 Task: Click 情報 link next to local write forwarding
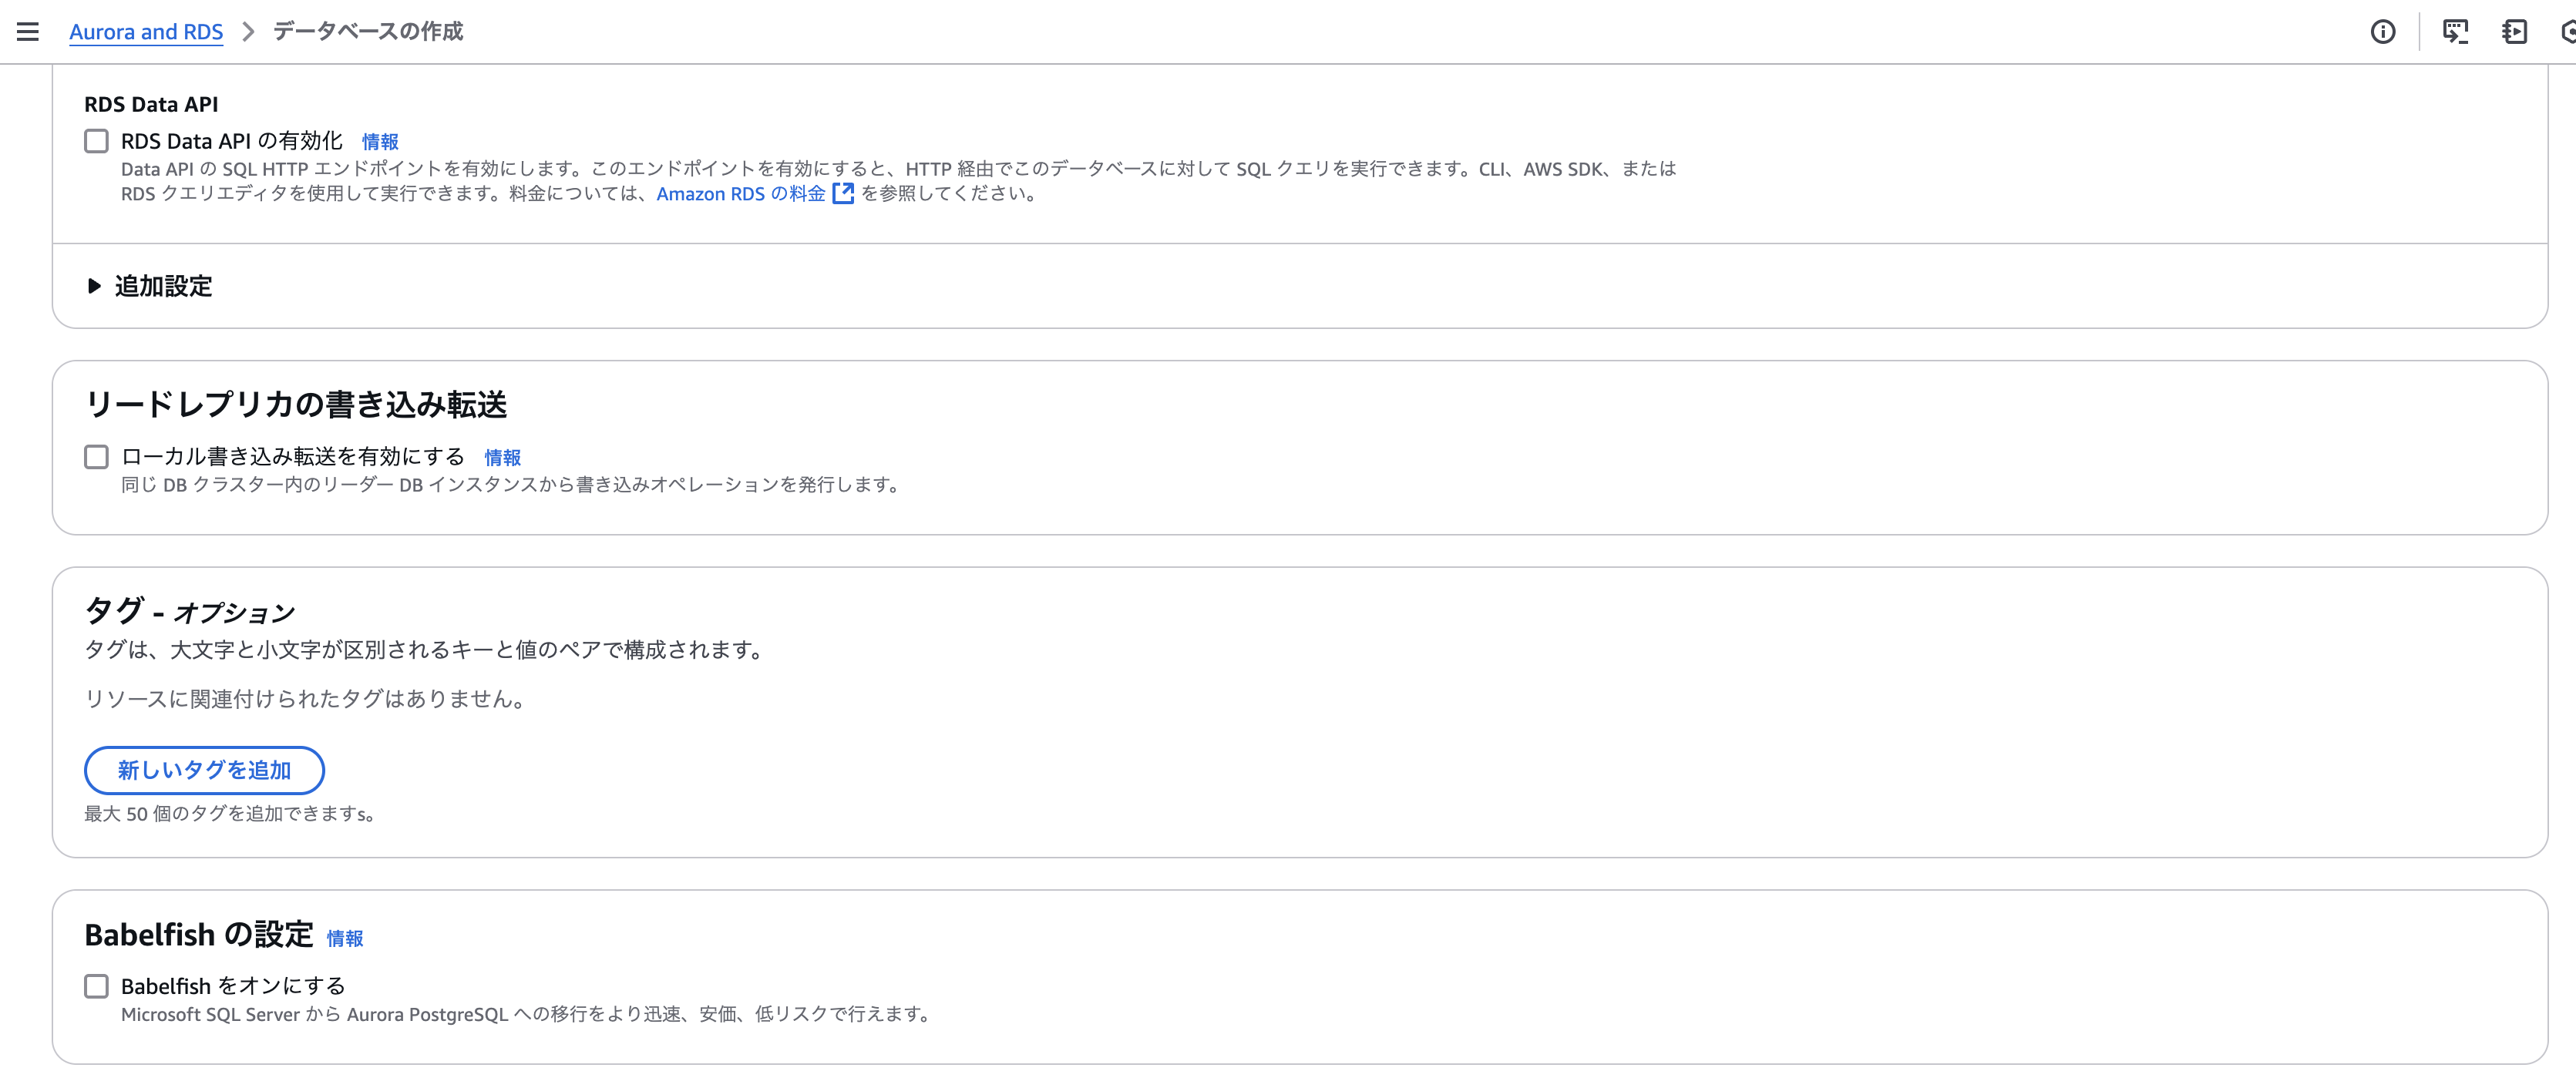tap(502, 458)
